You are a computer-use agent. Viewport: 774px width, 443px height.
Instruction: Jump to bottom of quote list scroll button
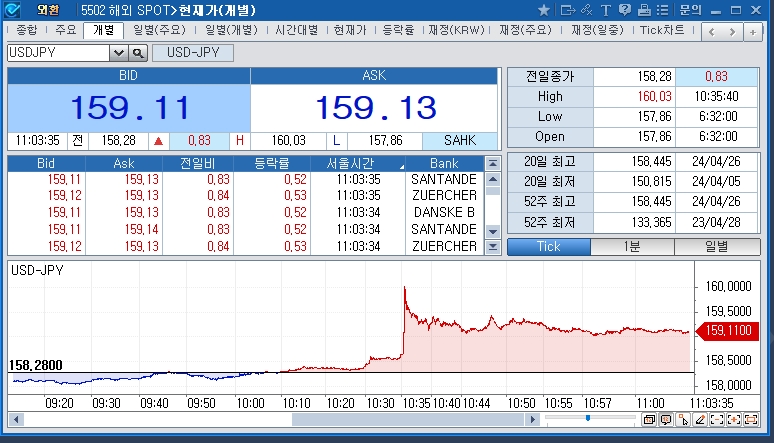(493, 247)
